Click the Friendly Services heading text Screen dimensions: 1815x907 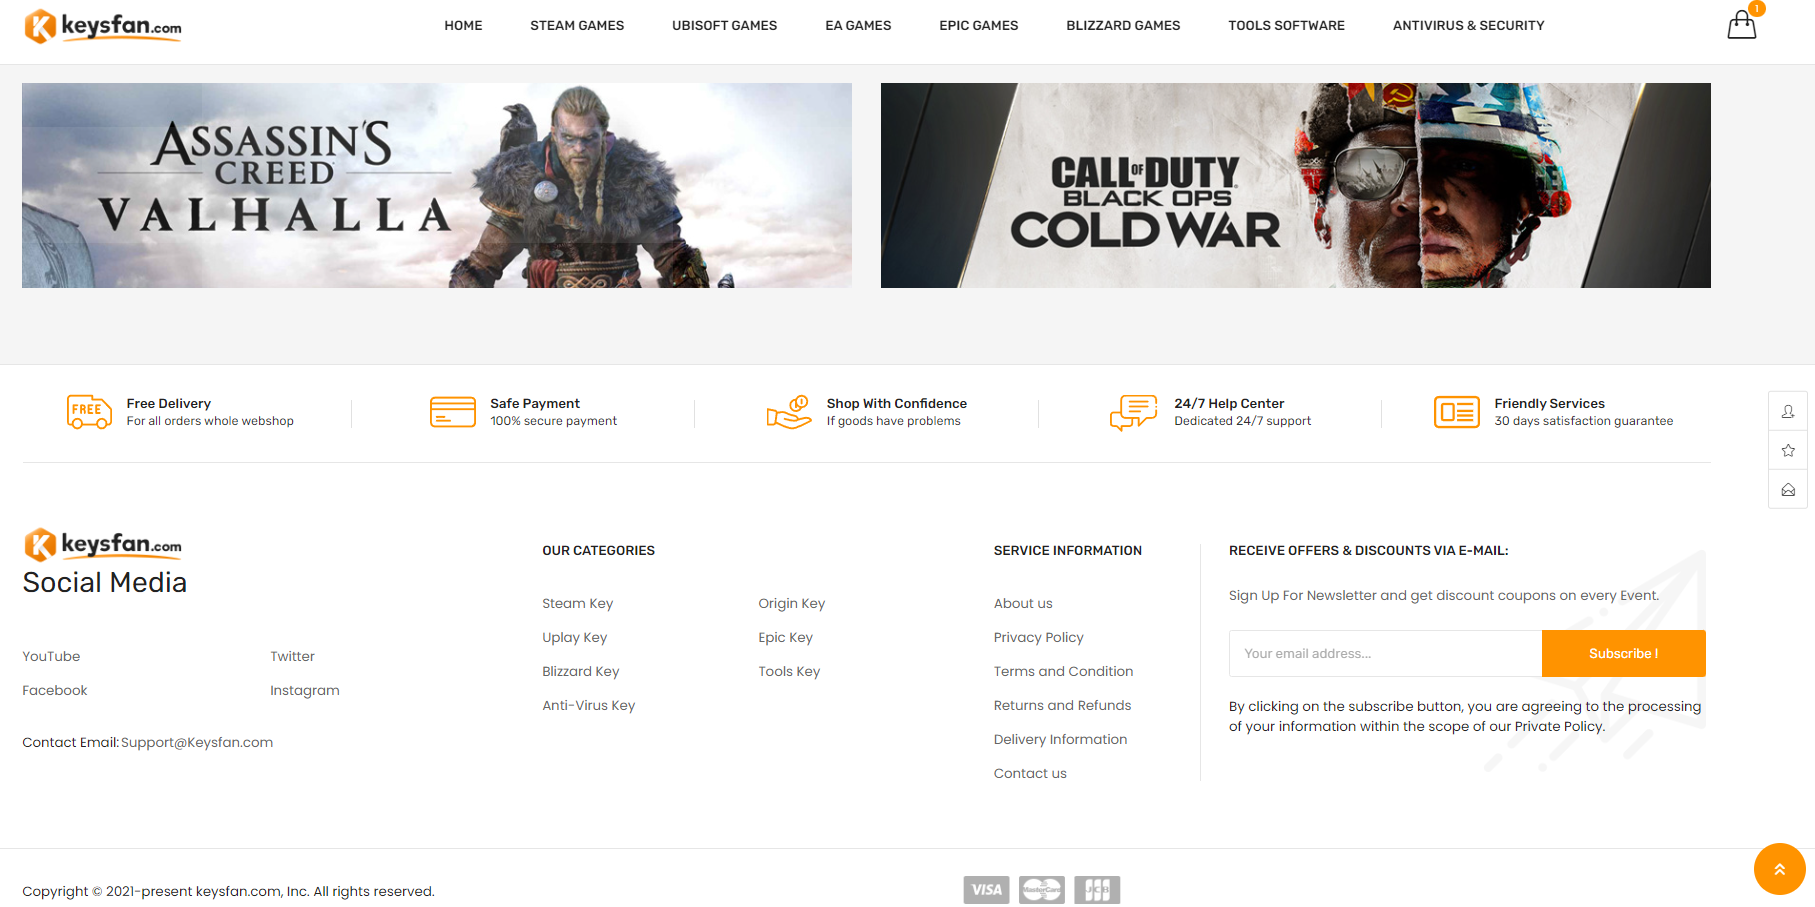[1550, 404]
